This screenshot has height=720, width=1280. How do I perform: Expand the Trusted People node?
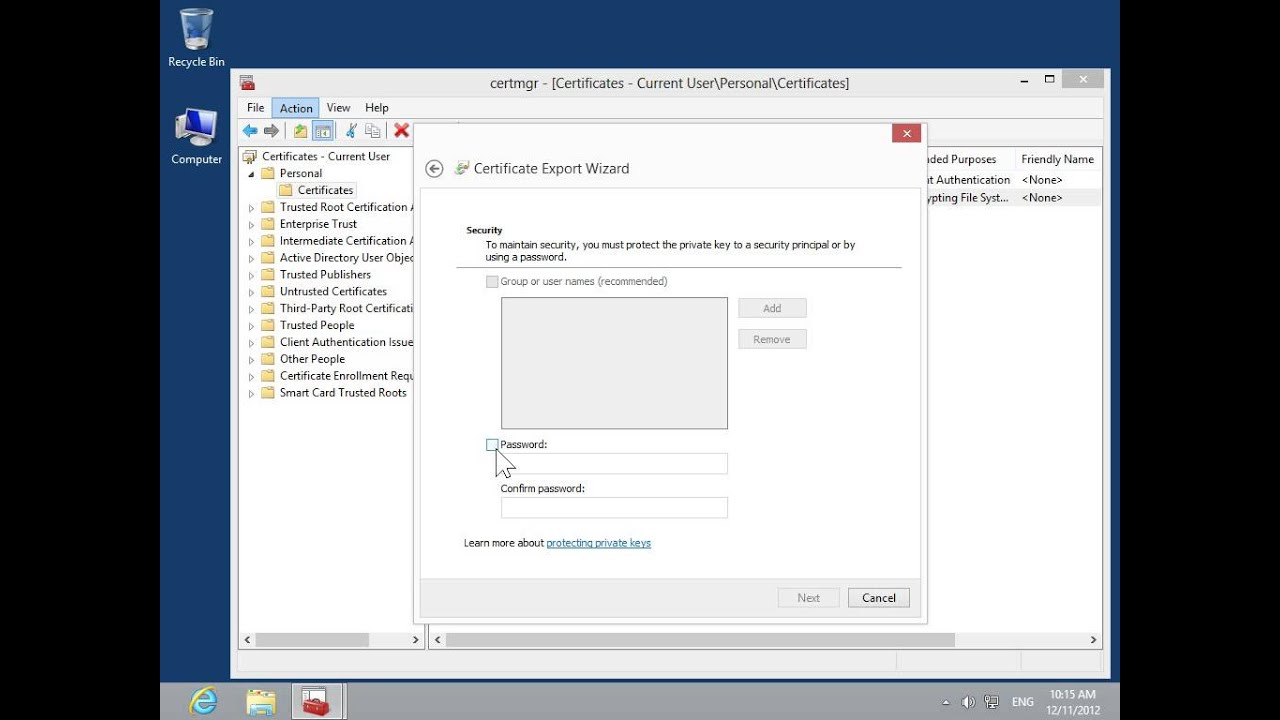252,326
